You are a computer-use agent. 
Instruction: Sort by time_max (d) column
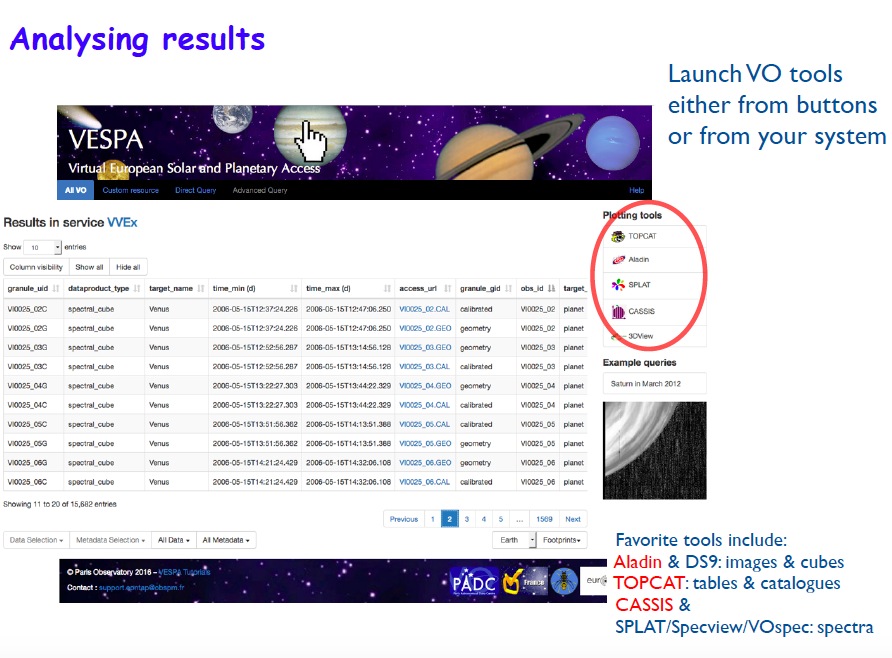pyautogui.click(x=348, y=288)
